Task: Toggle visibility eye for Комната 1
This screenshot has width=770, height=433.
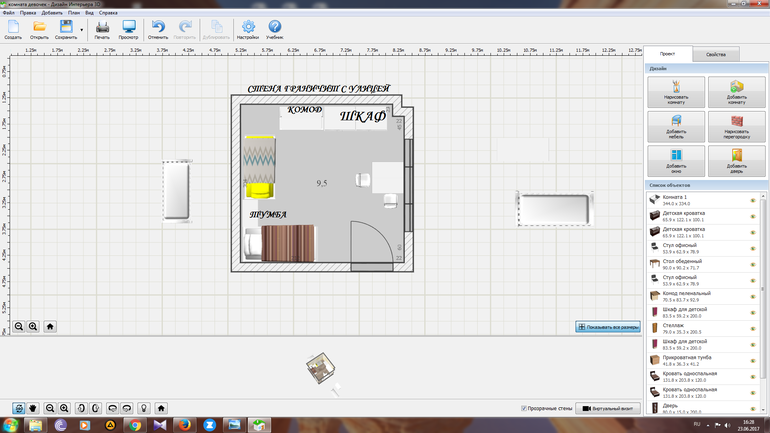Action: (752, 200)
